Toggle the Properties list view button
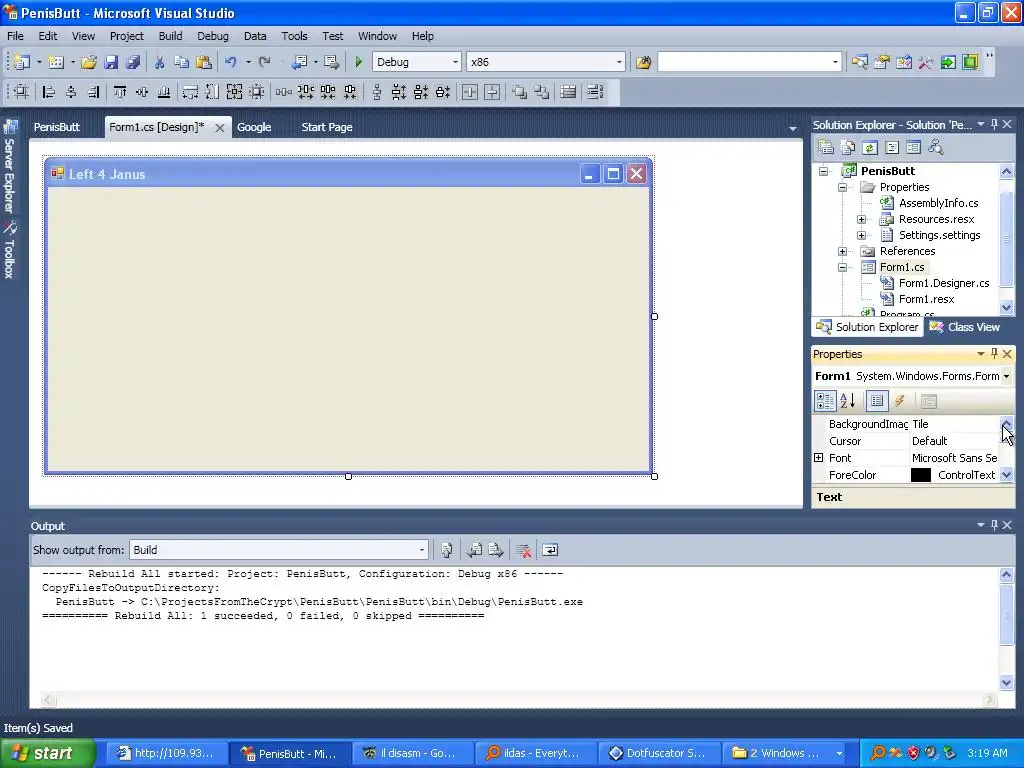Screen dimensions: 1024x768 coord(876,400)
